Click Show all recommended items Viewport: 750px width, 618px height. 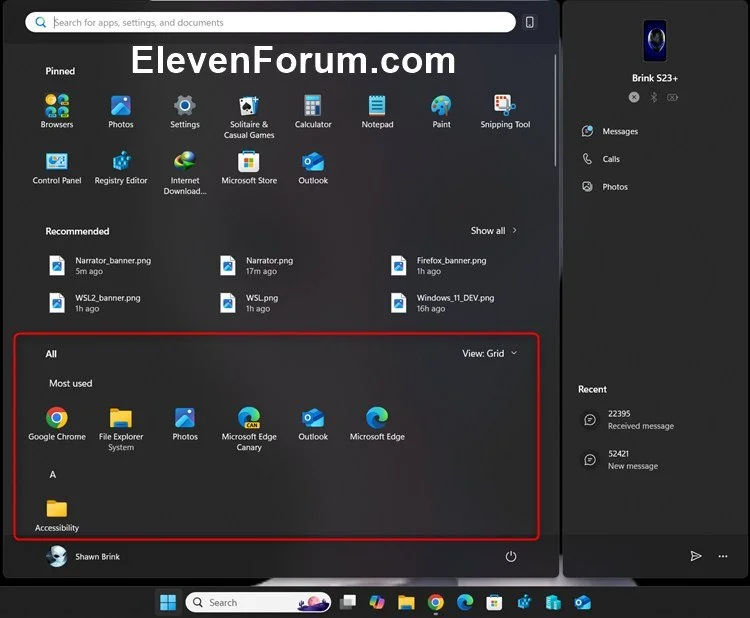click(493, 231)
